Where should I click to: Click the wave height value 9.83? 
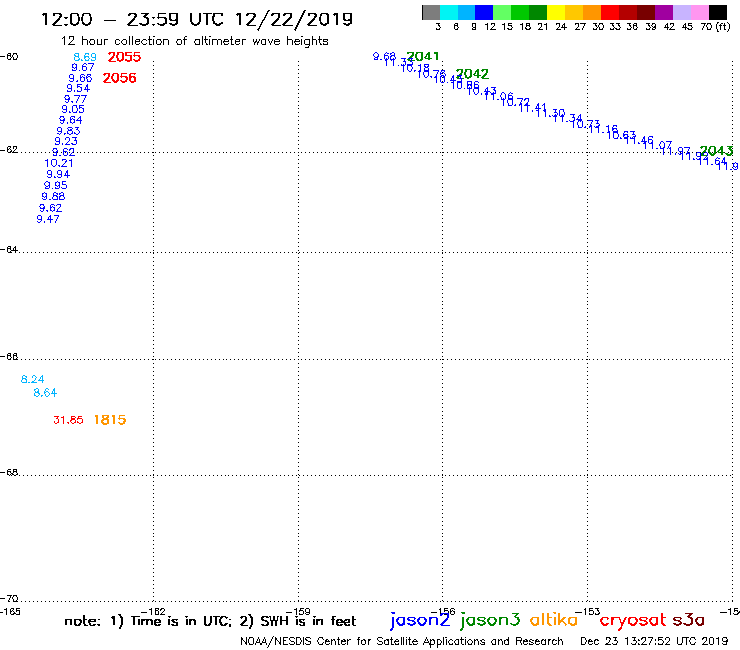point(68,131)
